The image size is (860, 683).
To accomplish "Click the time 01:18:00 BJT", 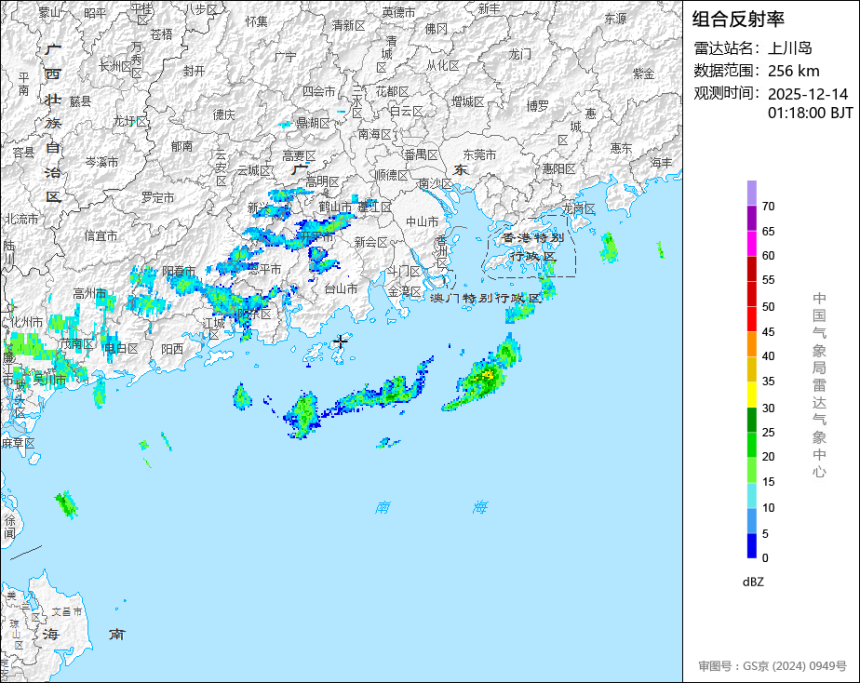I will 810,113.
